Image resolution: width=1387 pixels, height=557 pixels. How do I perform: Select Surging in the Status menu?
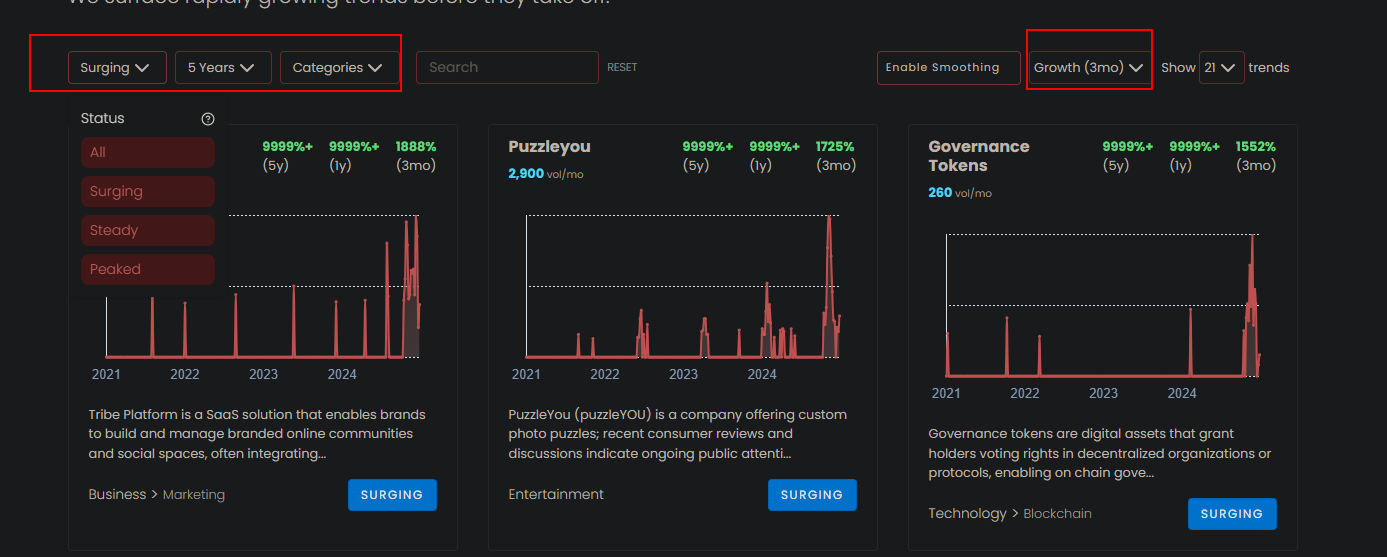148,192
